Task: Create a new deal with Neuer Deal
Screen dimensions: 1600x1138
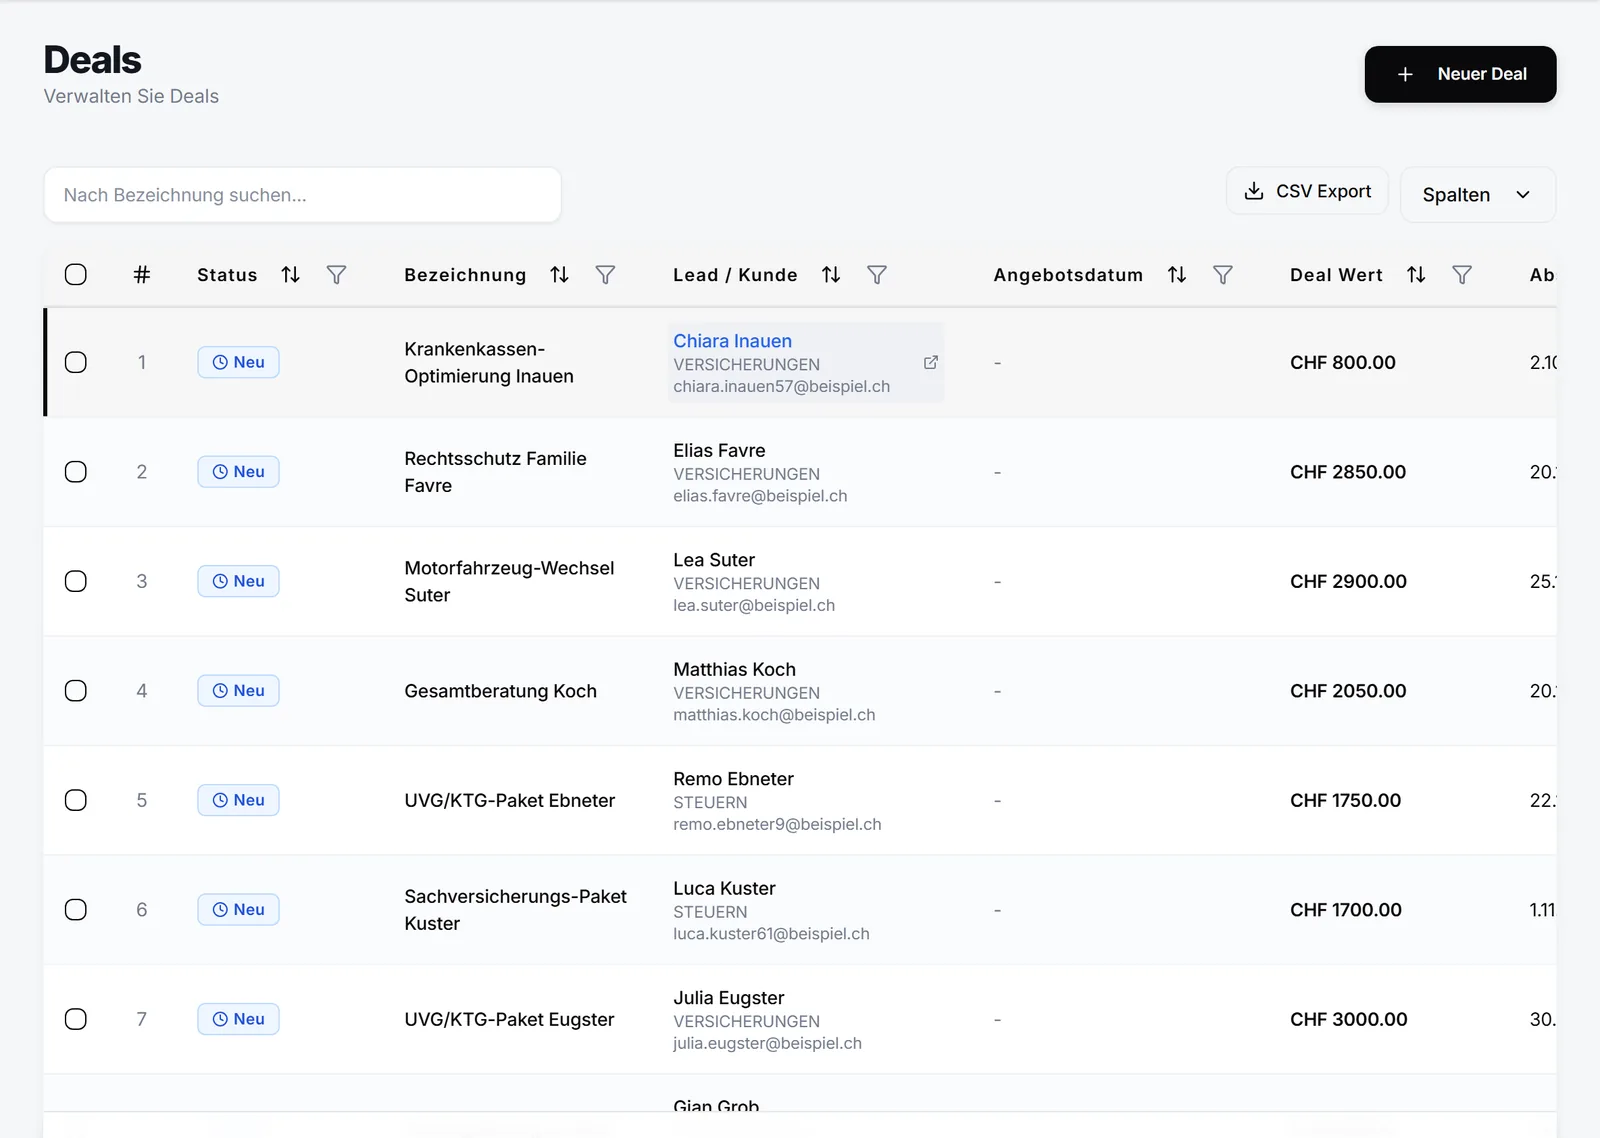Action: [x=1460, y=74]
